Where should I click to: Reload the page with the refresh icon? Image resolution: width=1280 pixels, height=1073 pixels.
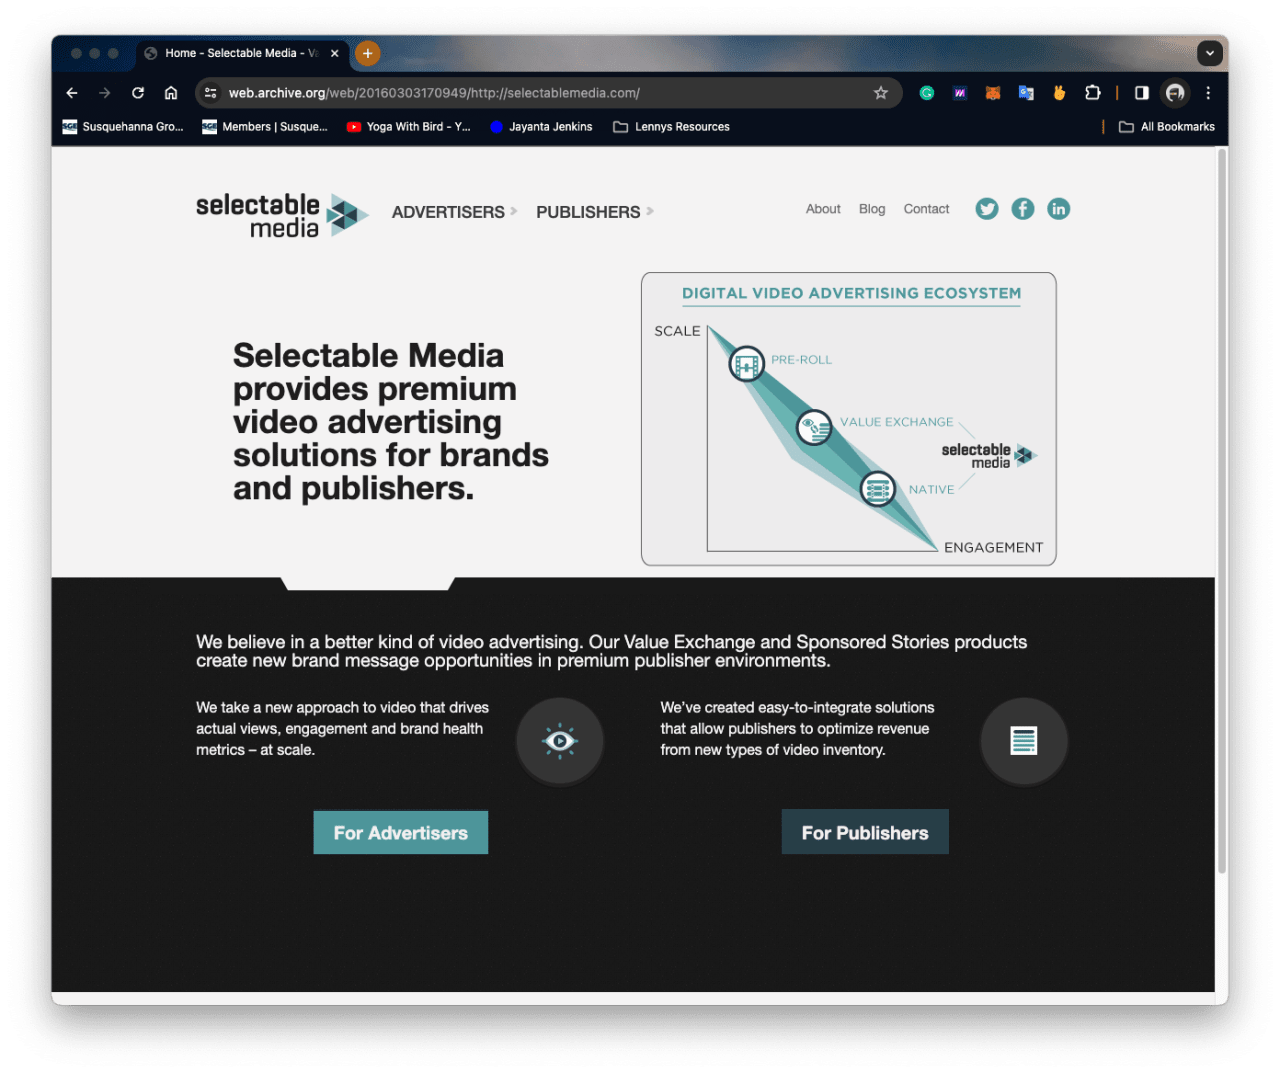pos(138,93)
